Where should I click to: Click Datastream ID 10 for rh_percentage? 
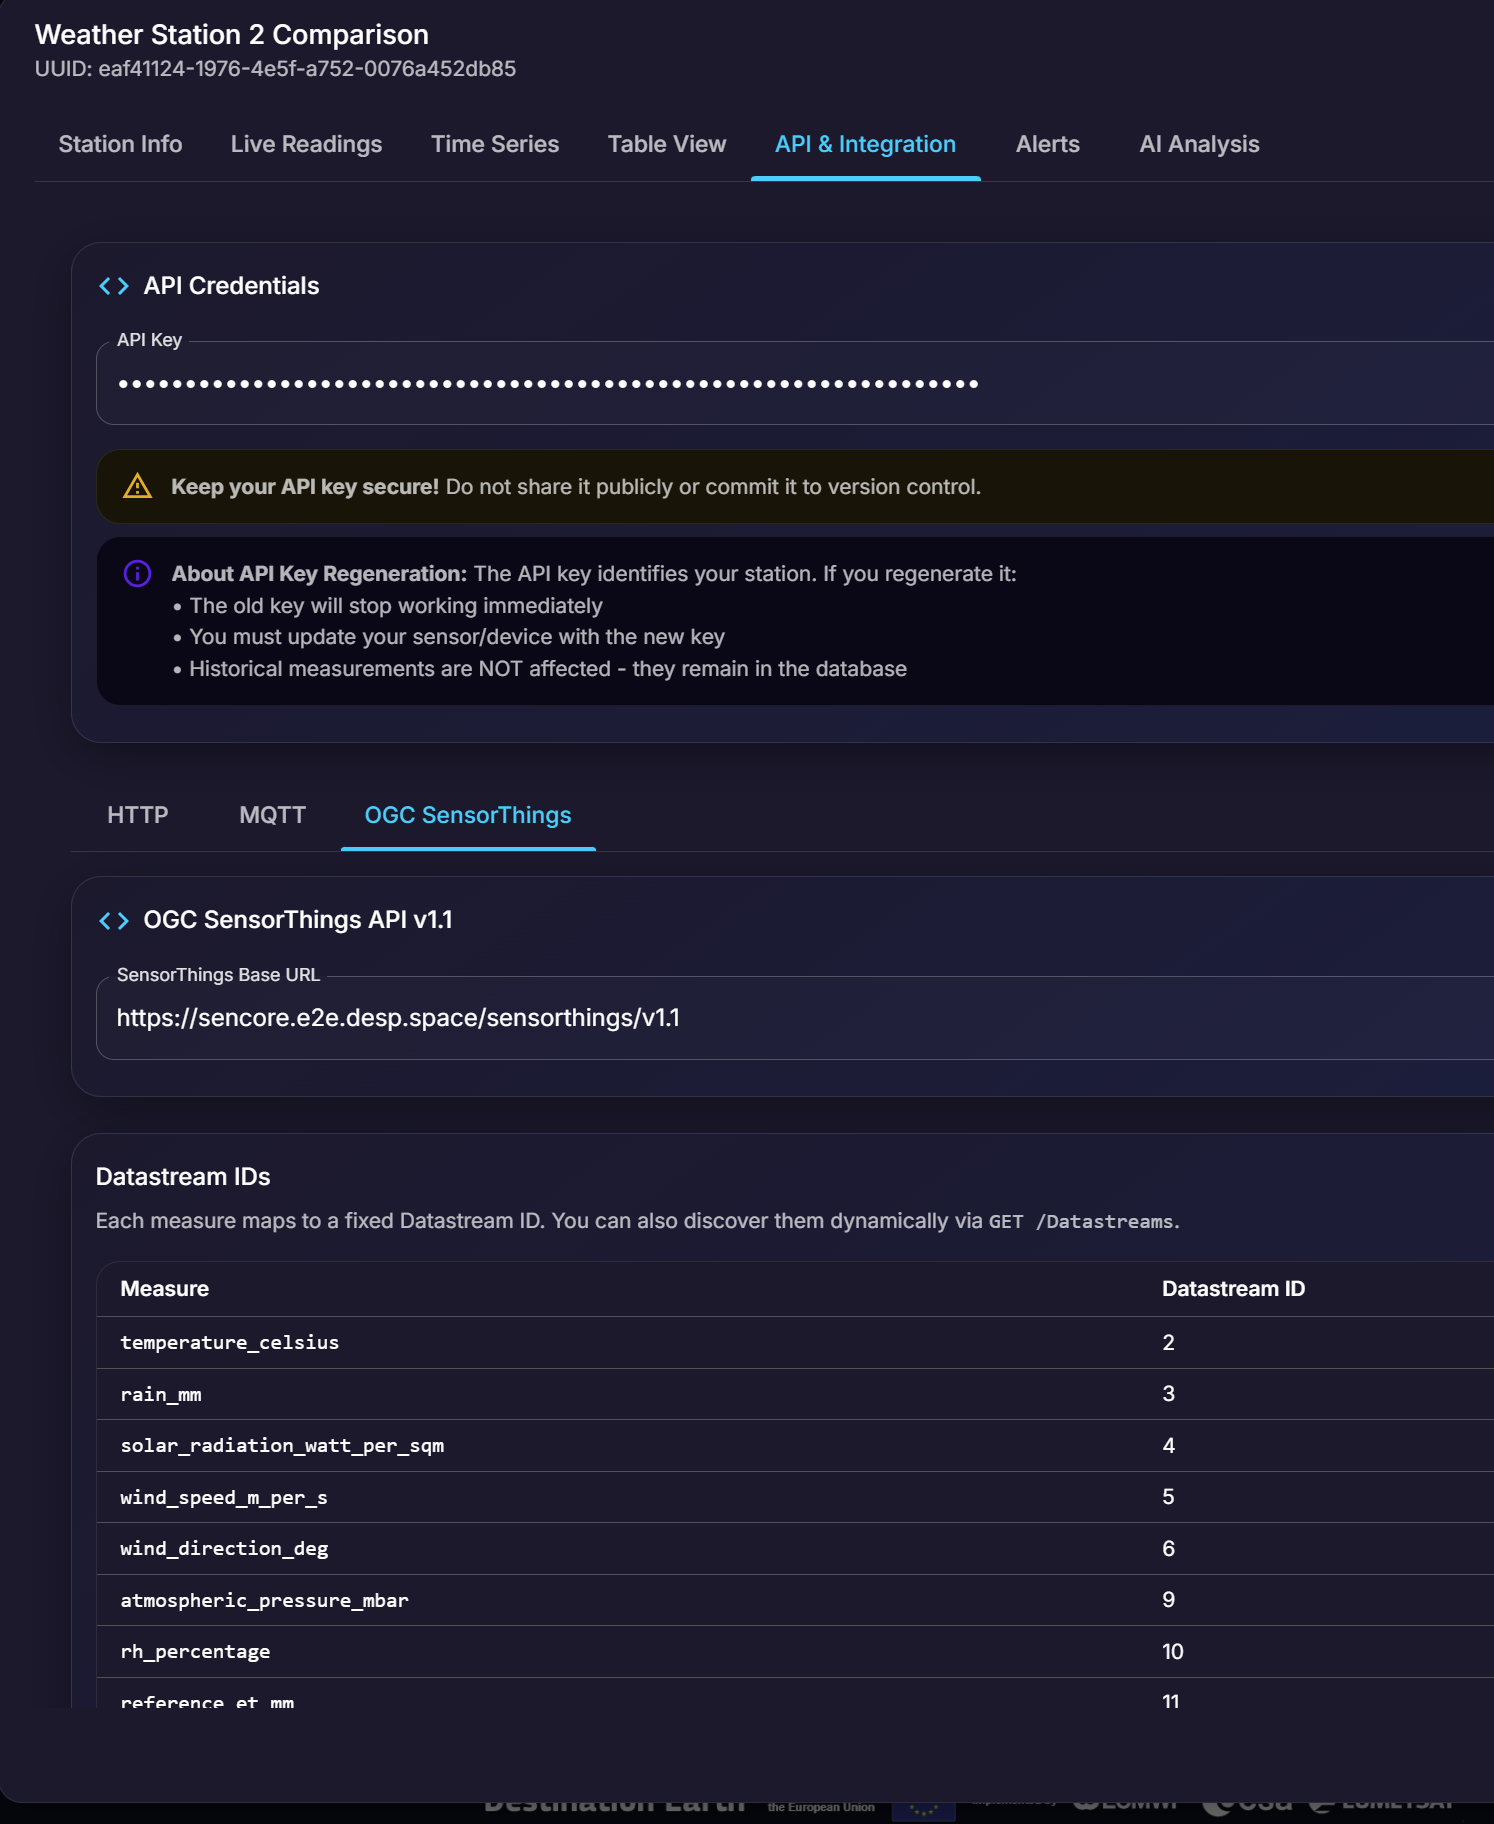[x=1173, y=1652]
